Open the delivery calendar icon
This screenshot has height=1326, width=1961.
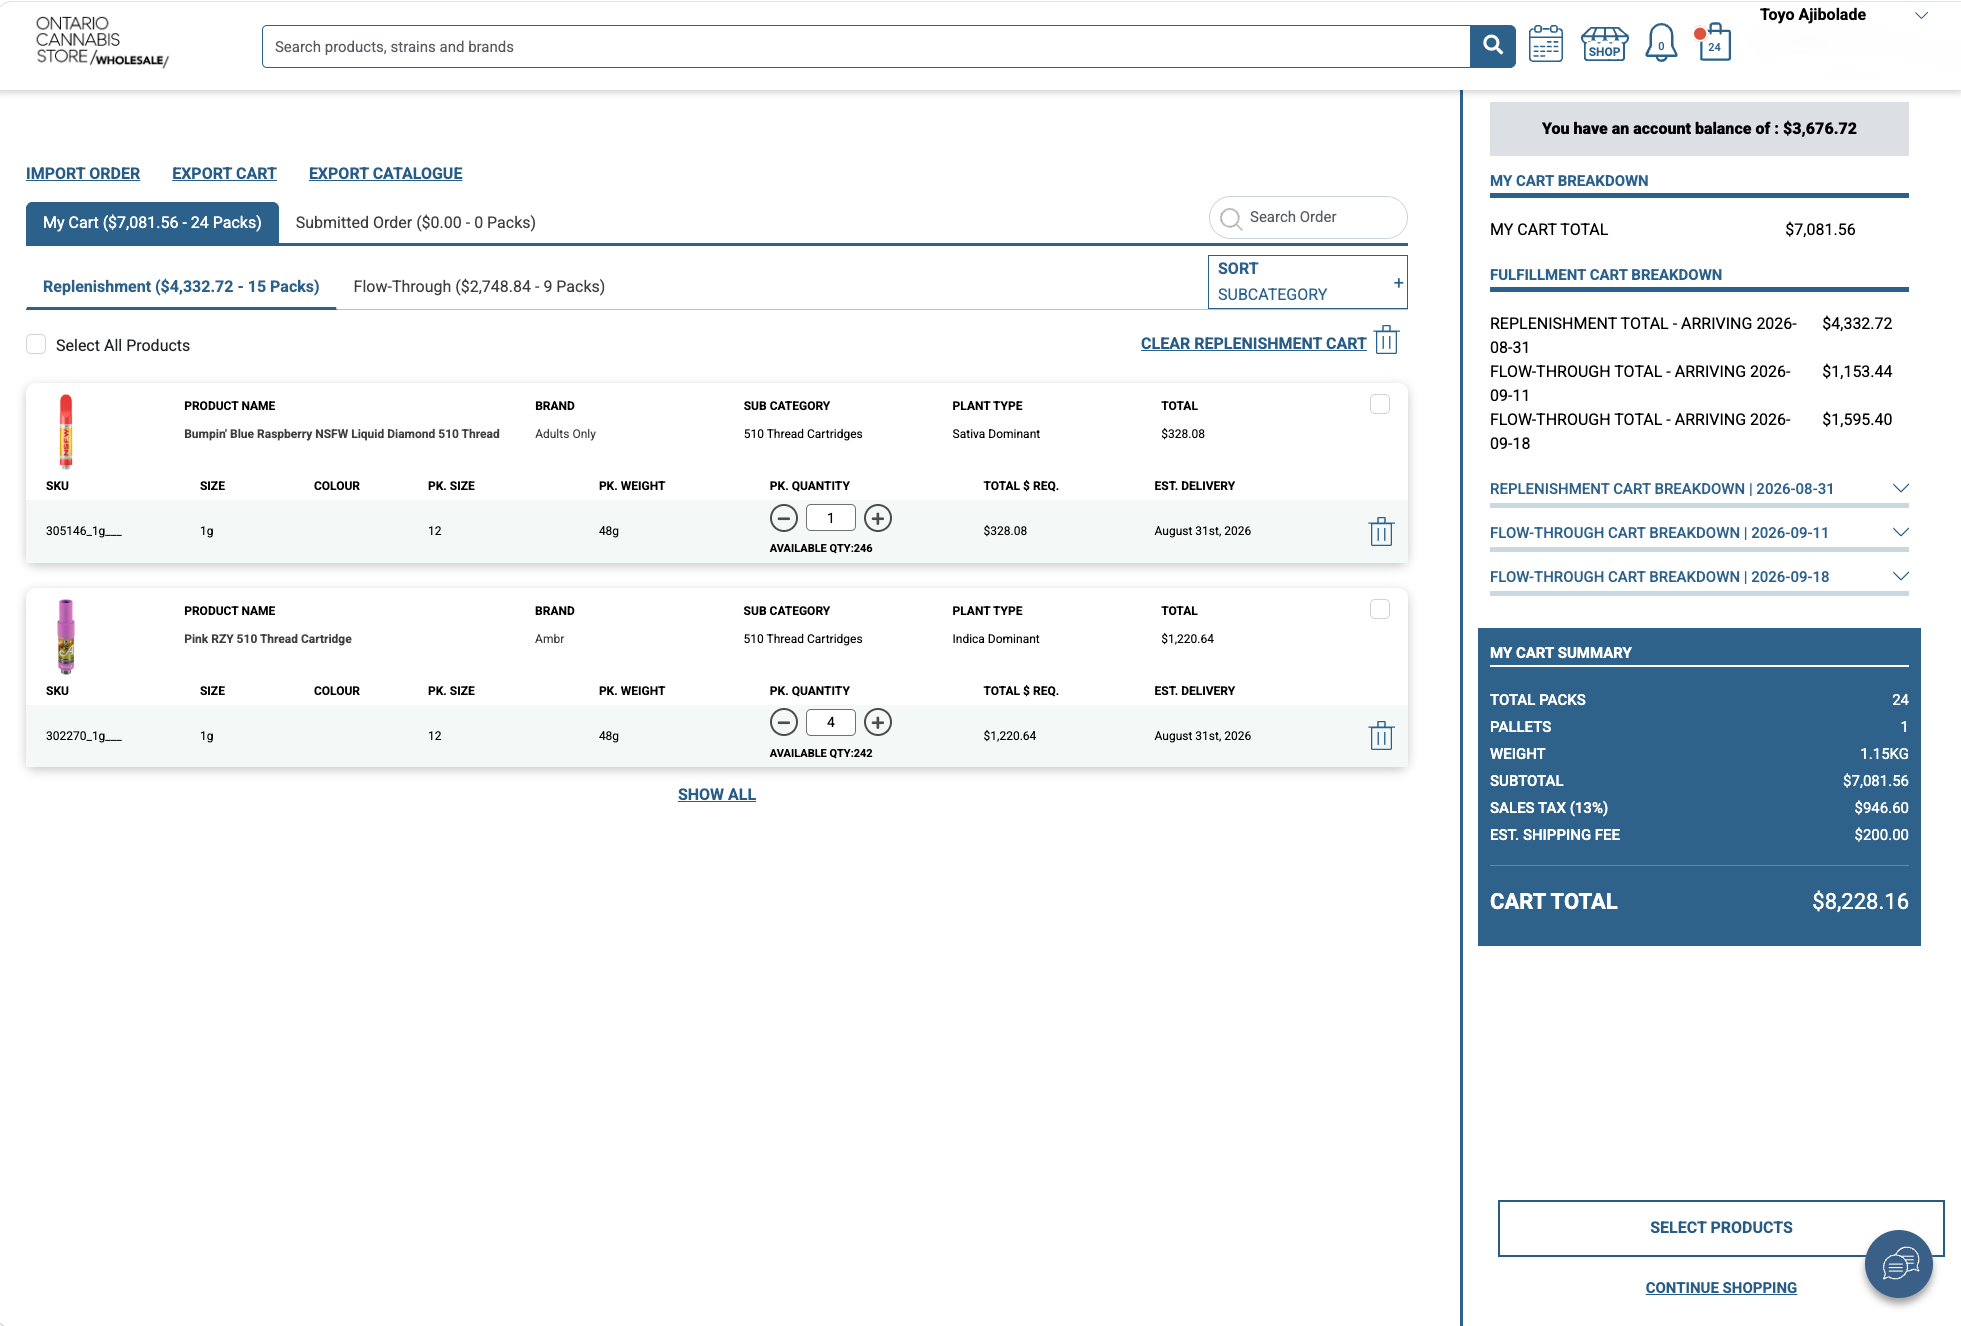1545,44
